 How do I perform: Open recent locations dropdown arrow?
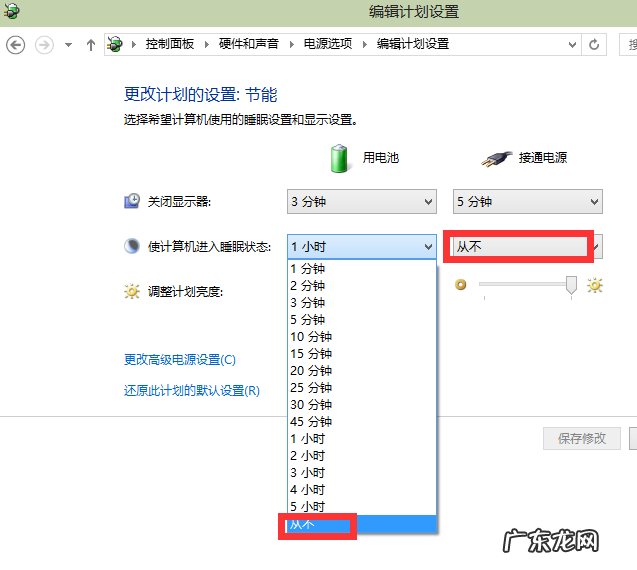68,45
